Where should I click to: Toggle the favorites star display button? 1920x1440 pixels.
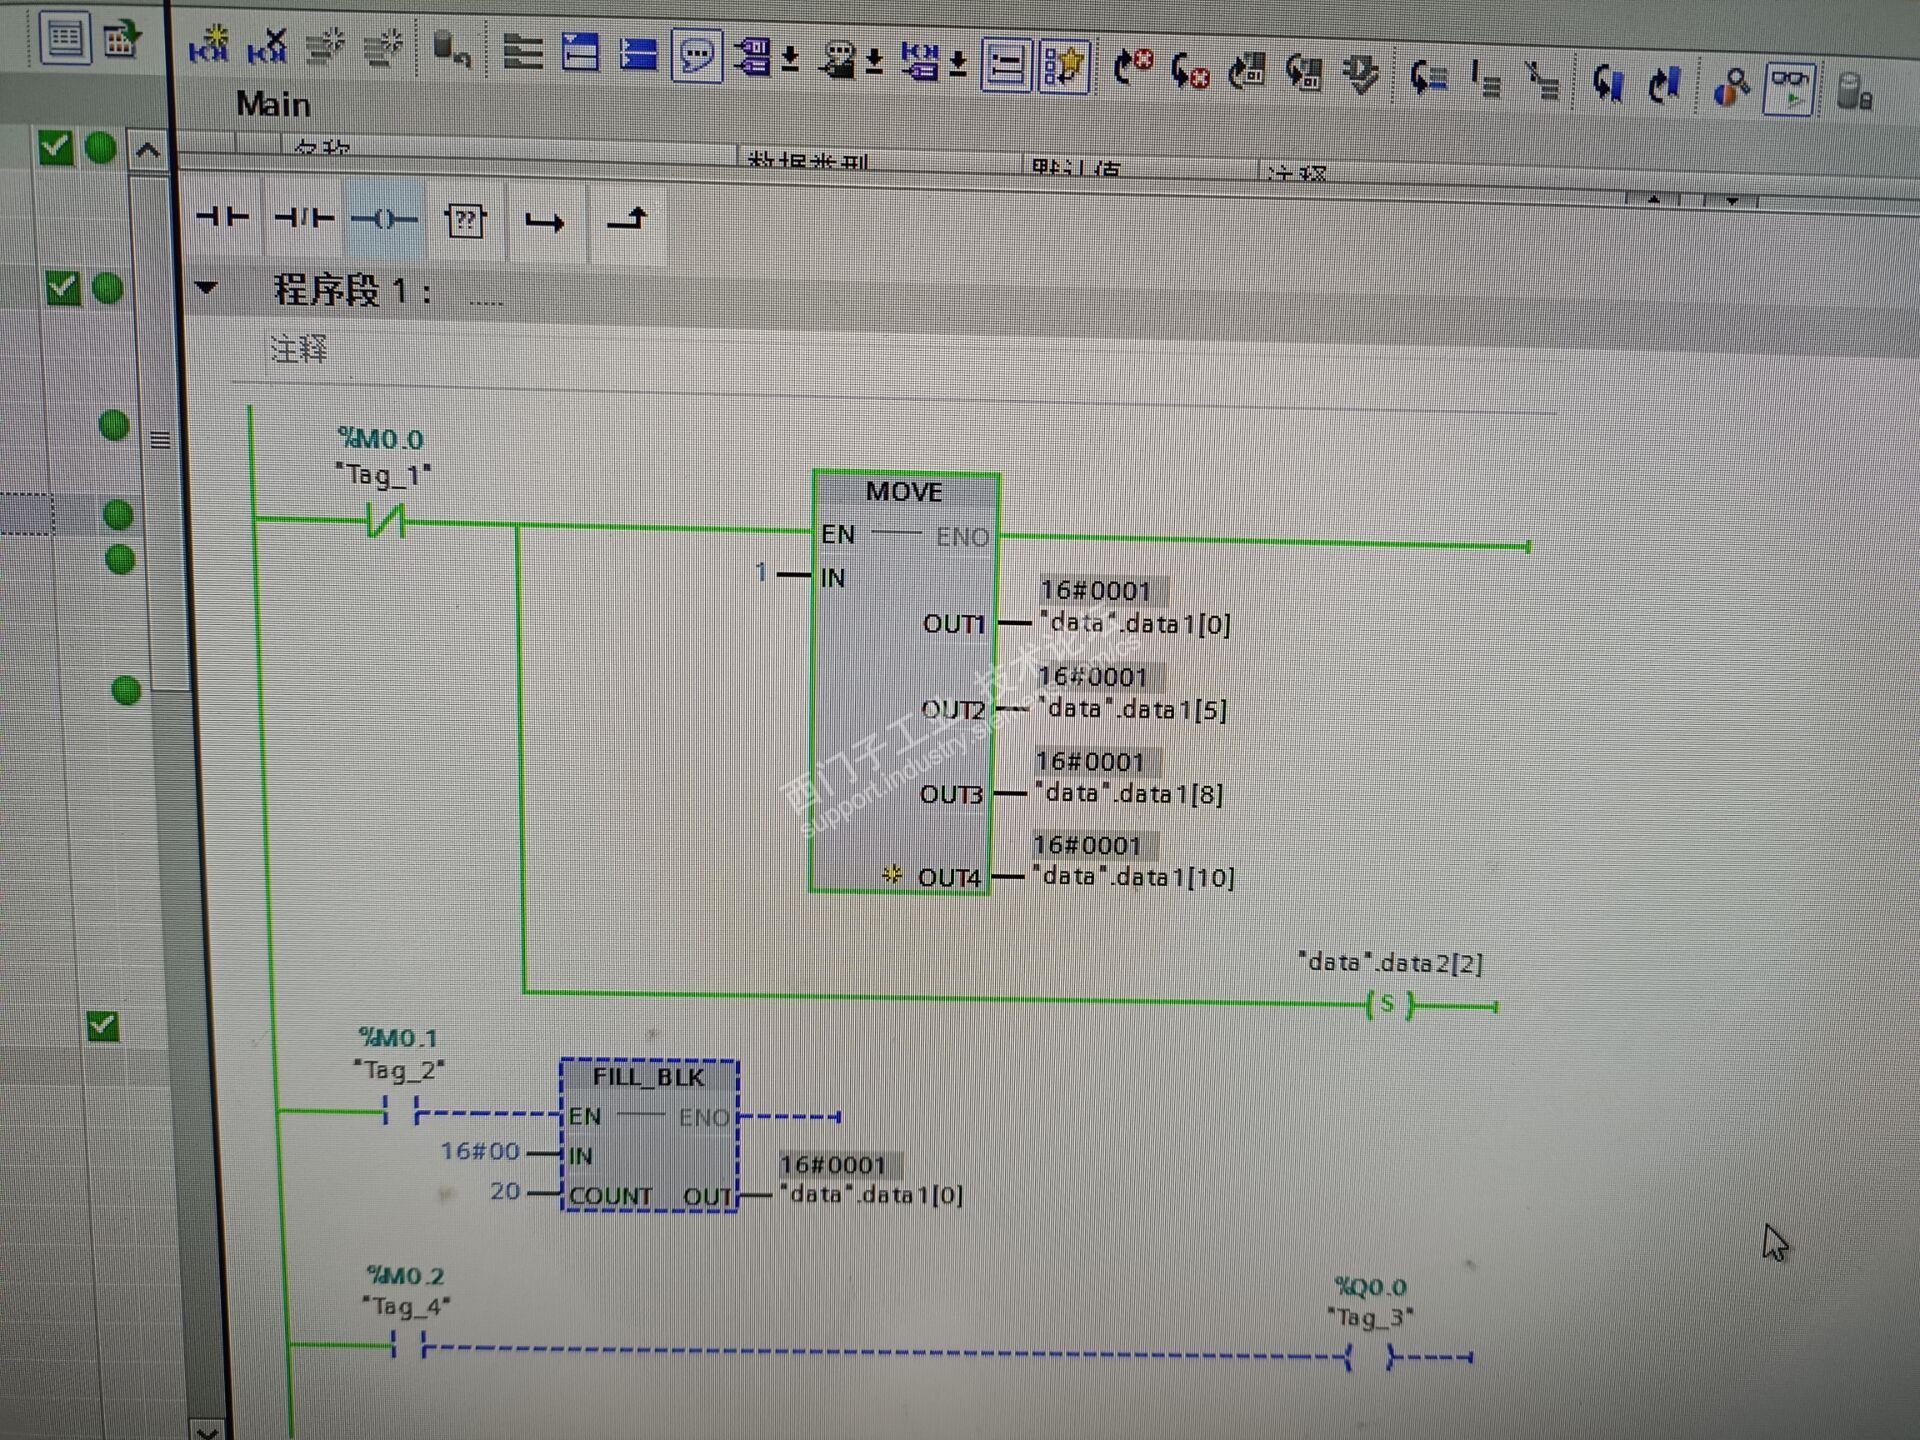point(1064,67)
